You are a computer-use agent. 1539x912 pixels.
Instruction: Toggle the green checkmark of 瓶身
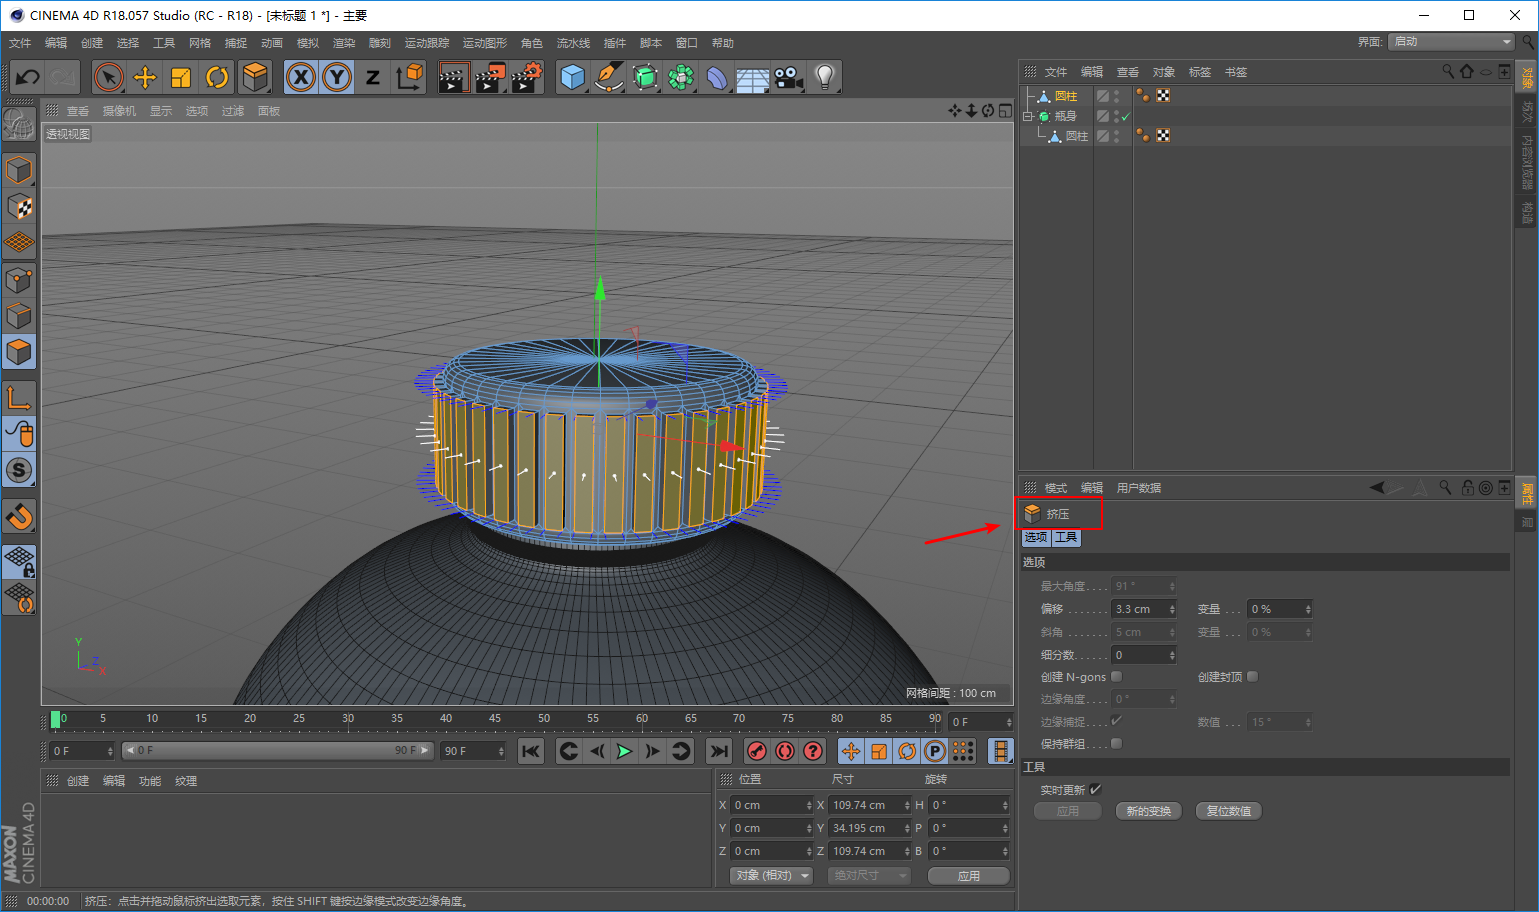1126,117
